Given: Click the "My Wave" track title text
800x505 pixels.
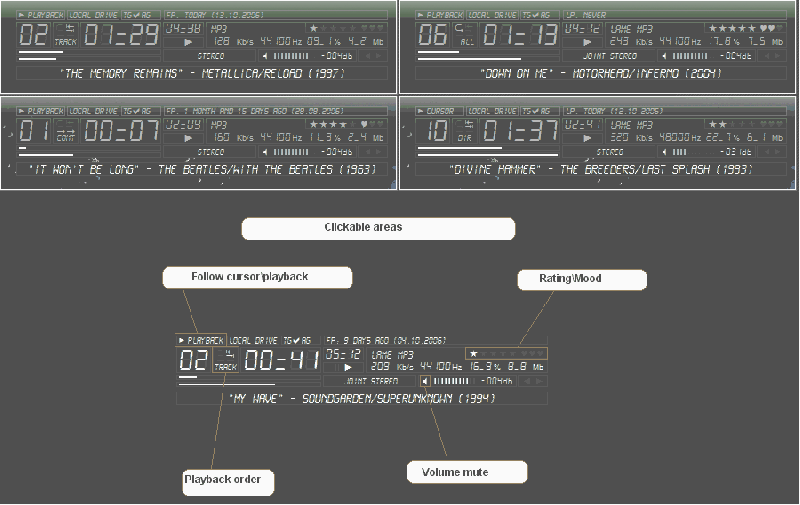Looking at the screenshot, I should pyautogui.click(x=361, y=398).
